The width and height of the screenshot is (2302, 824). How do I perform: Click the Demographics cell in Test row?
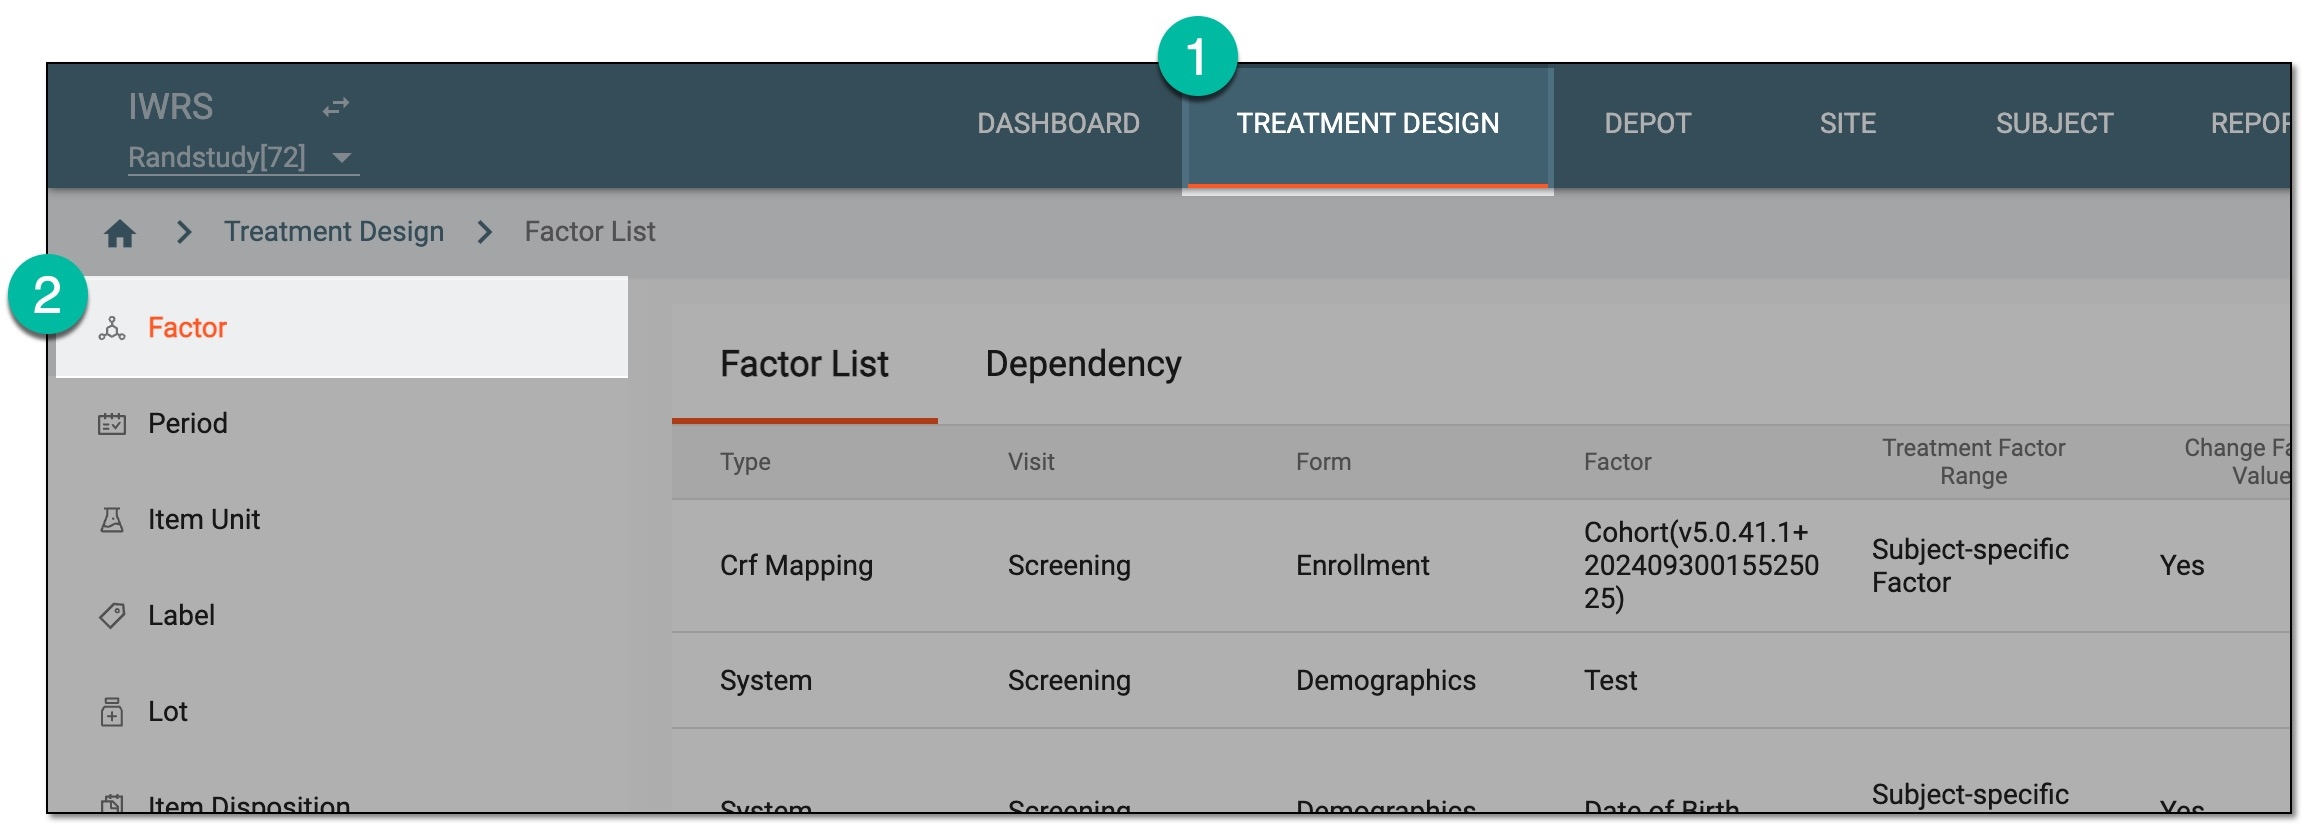[1385, 680]
